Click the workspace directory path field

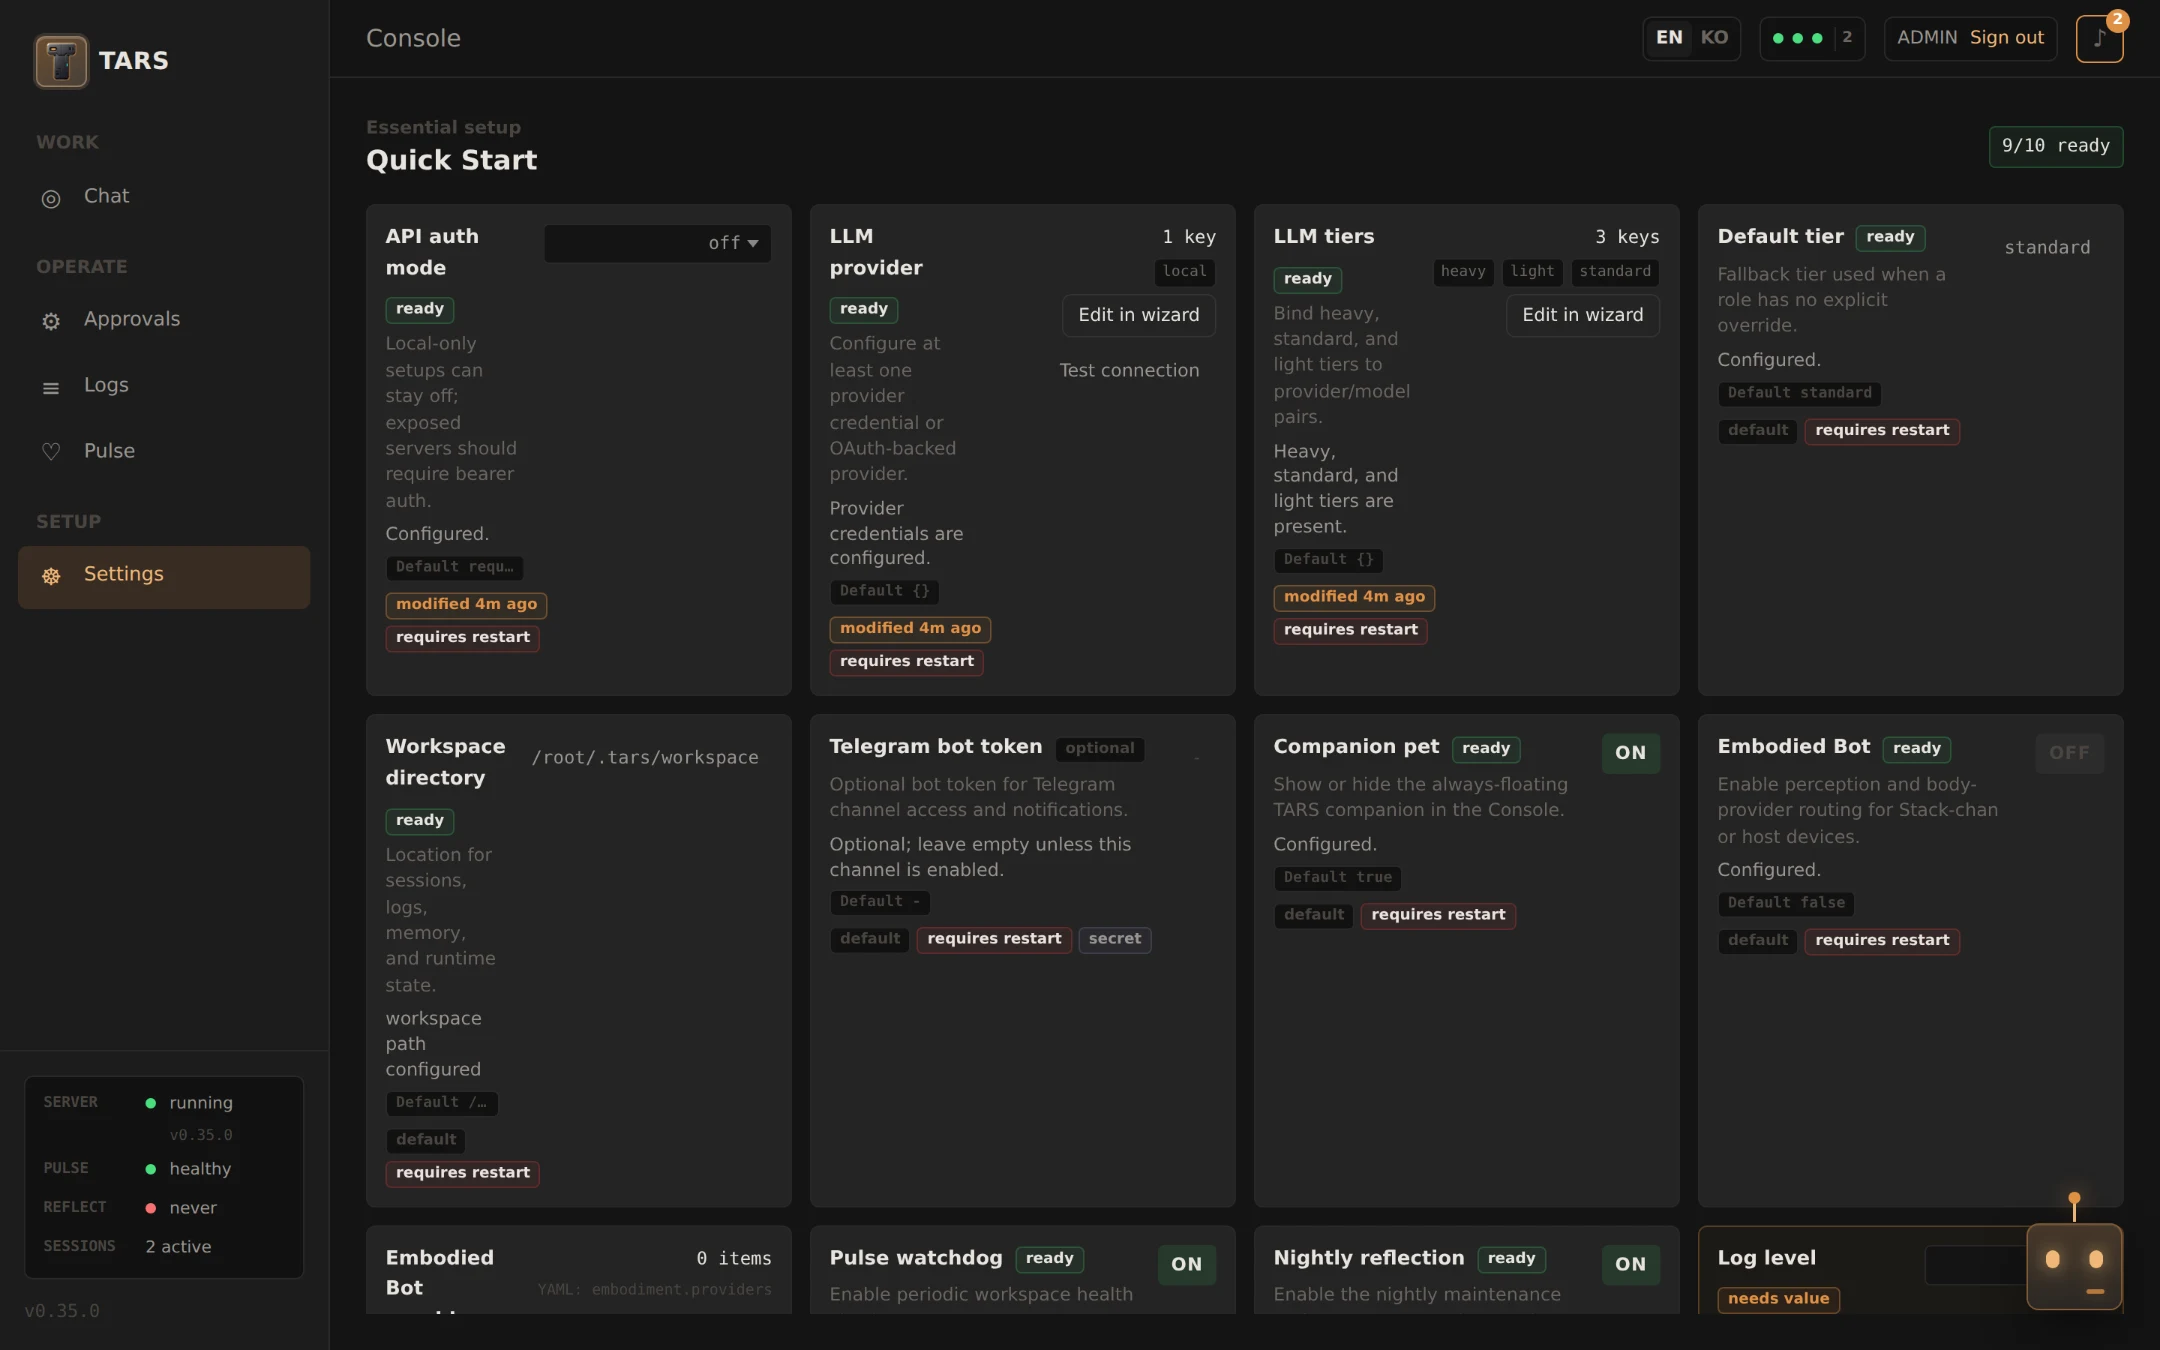point(645,758)
